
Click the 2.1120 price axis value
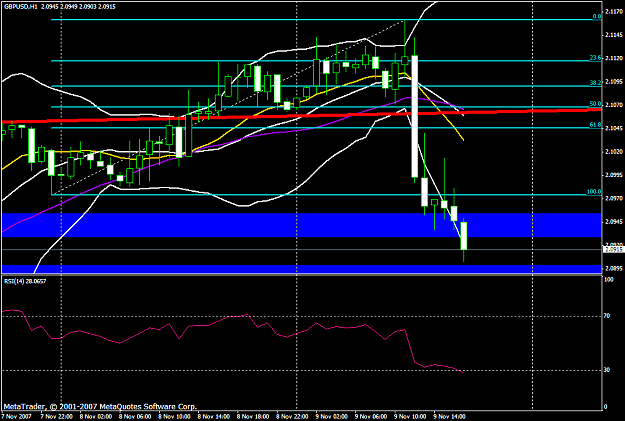tap(613, 58)
